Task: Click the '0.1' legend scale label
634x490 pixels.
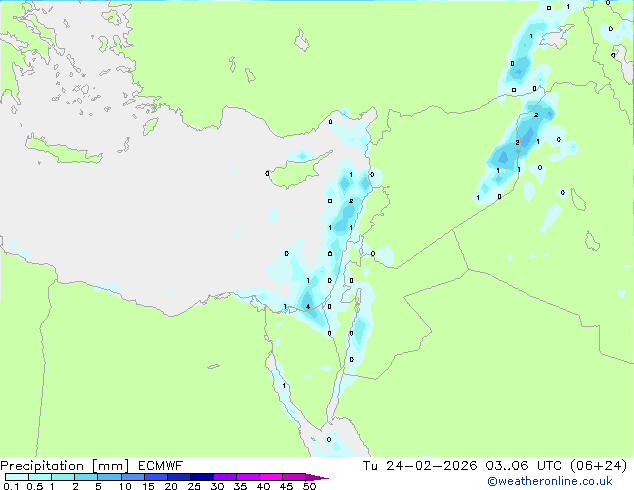Action: 11,486
